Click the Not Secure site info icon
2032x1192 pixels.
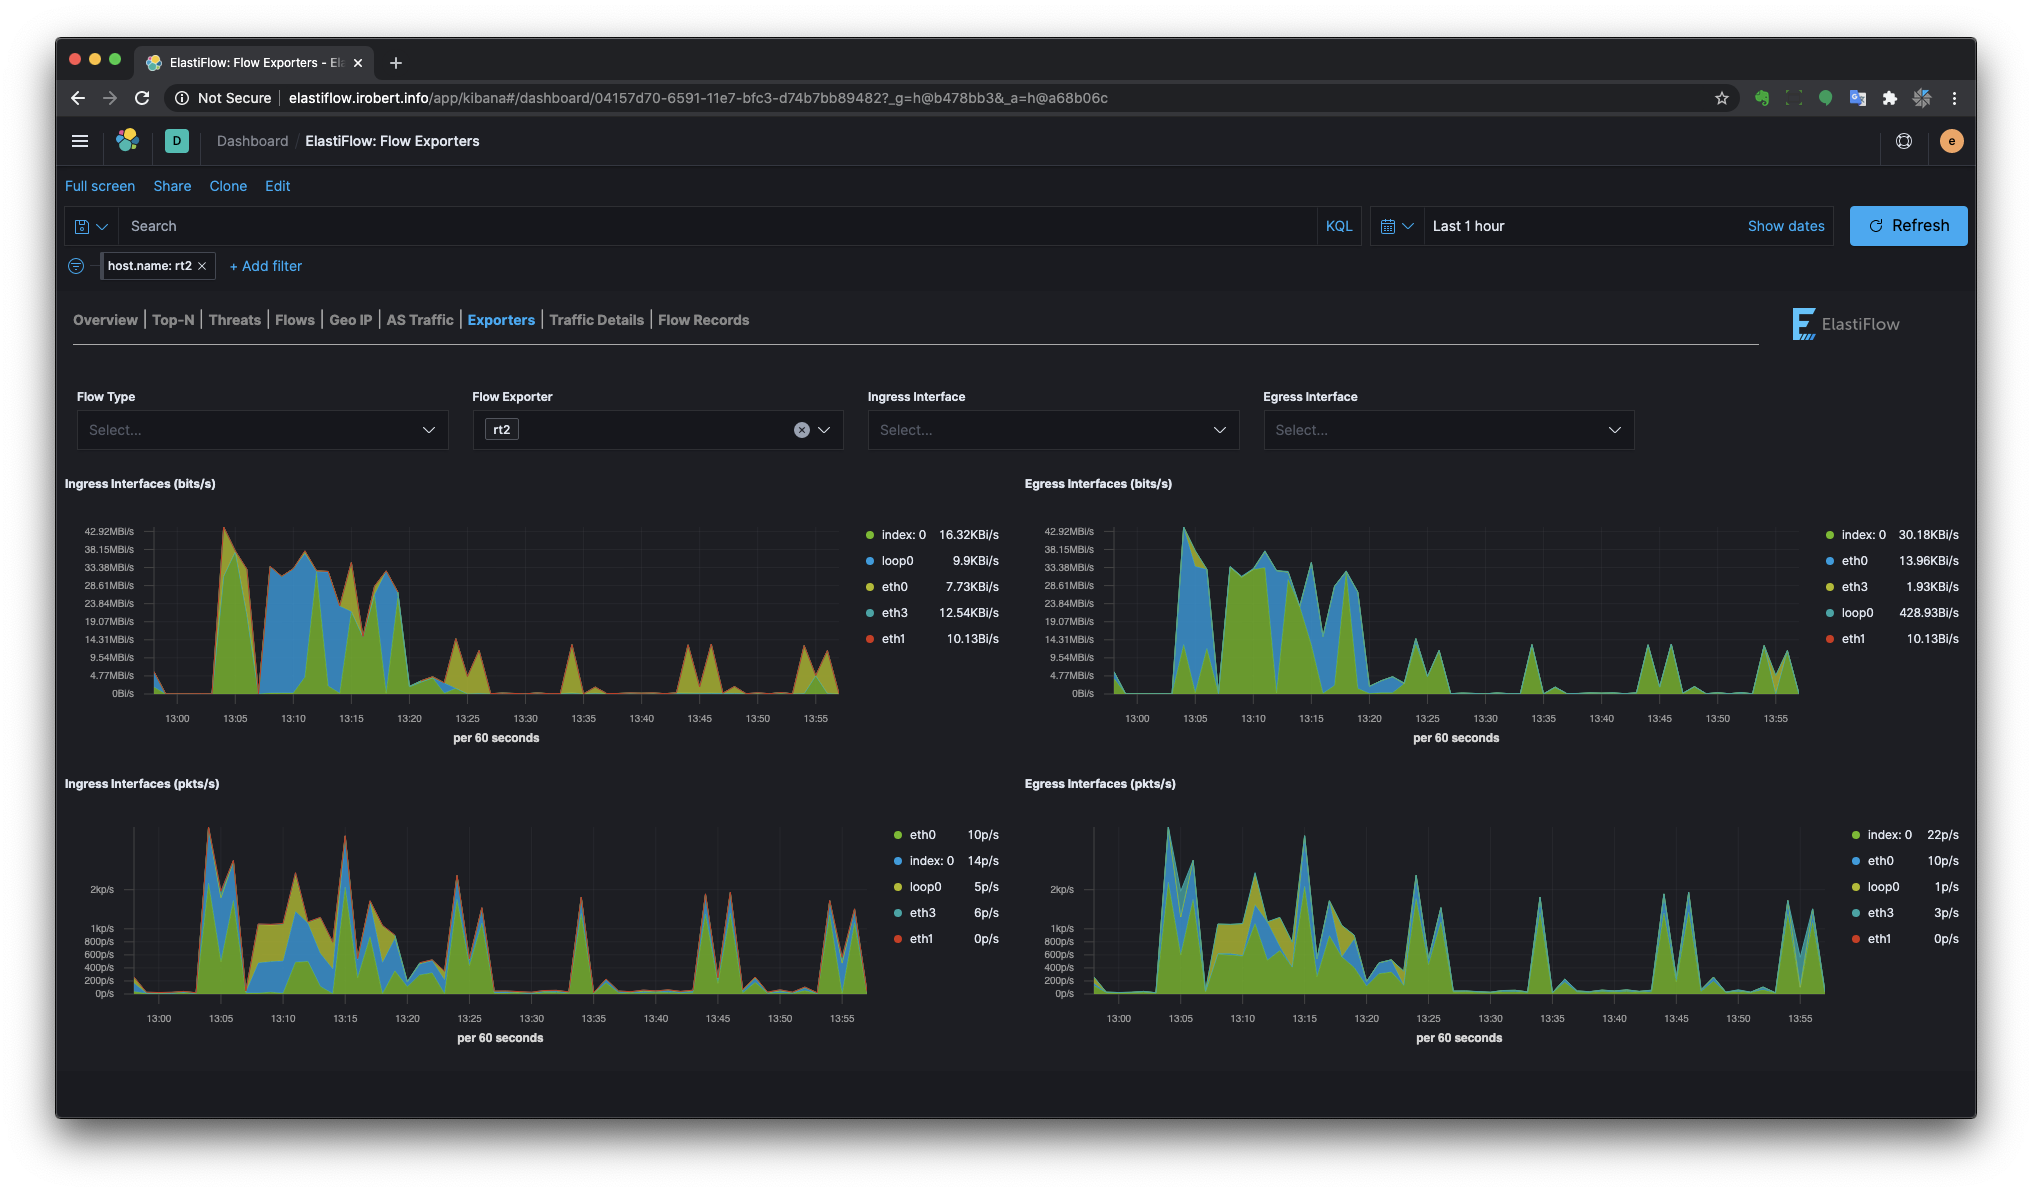coord(182,98)
